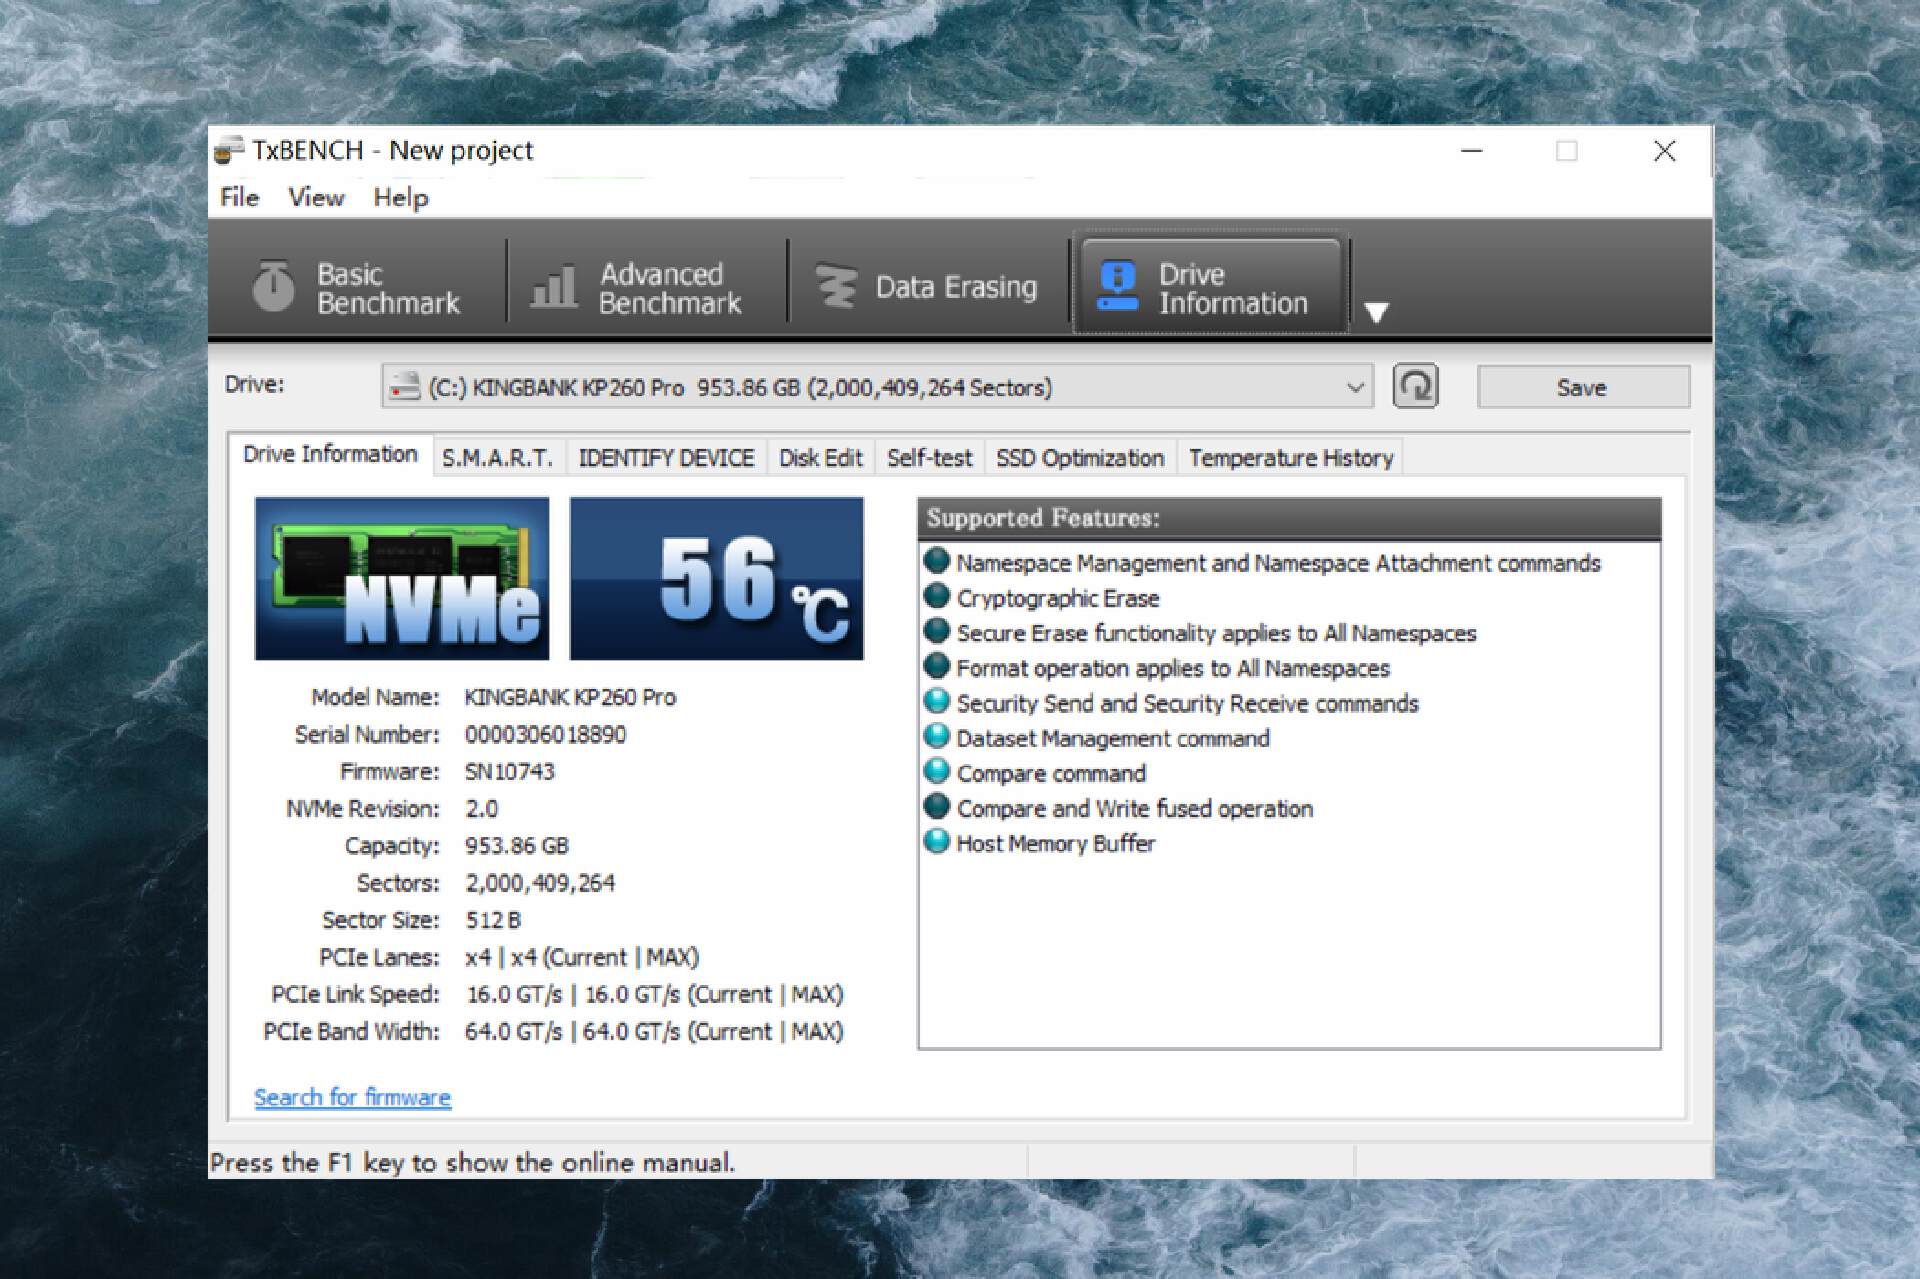Click the TxBENCH app icon in title bar
The height and width of the screenshot is (1279, 1920).
point(229,150)
